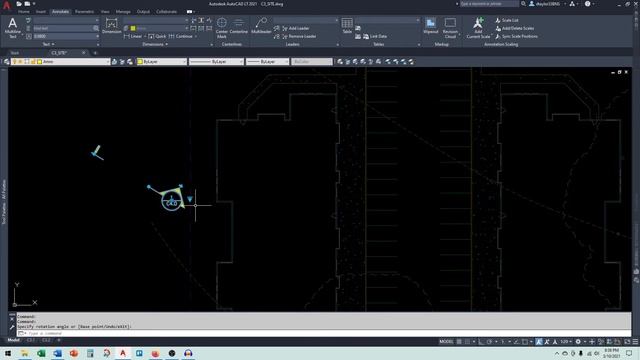Activate the Multileader tool
The image size is (640, 360).
(261, 26)
